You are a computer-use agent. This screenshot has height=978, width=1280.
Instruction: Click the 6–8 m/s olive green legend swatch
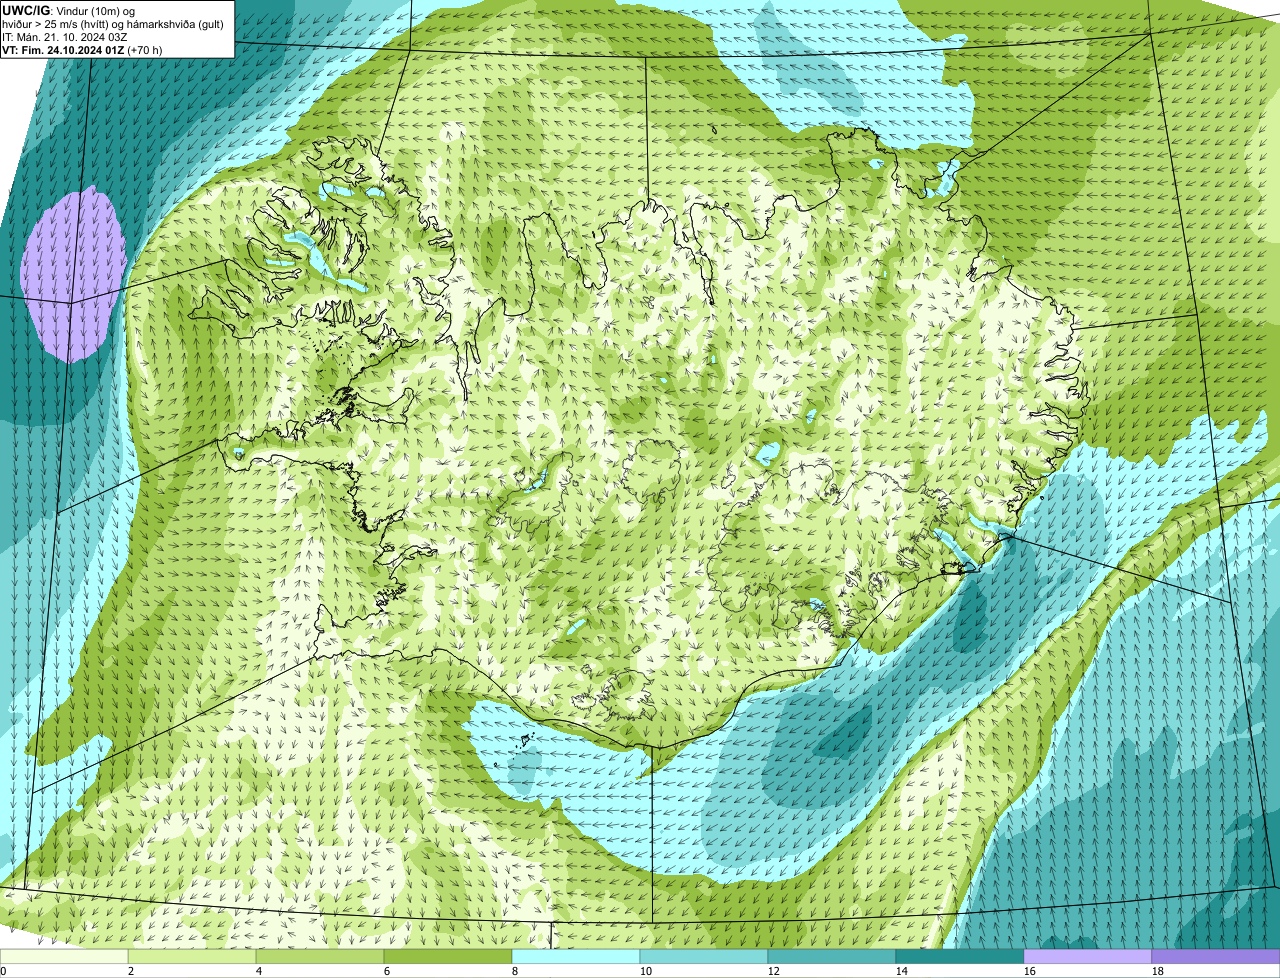click(x=448, y=956)
